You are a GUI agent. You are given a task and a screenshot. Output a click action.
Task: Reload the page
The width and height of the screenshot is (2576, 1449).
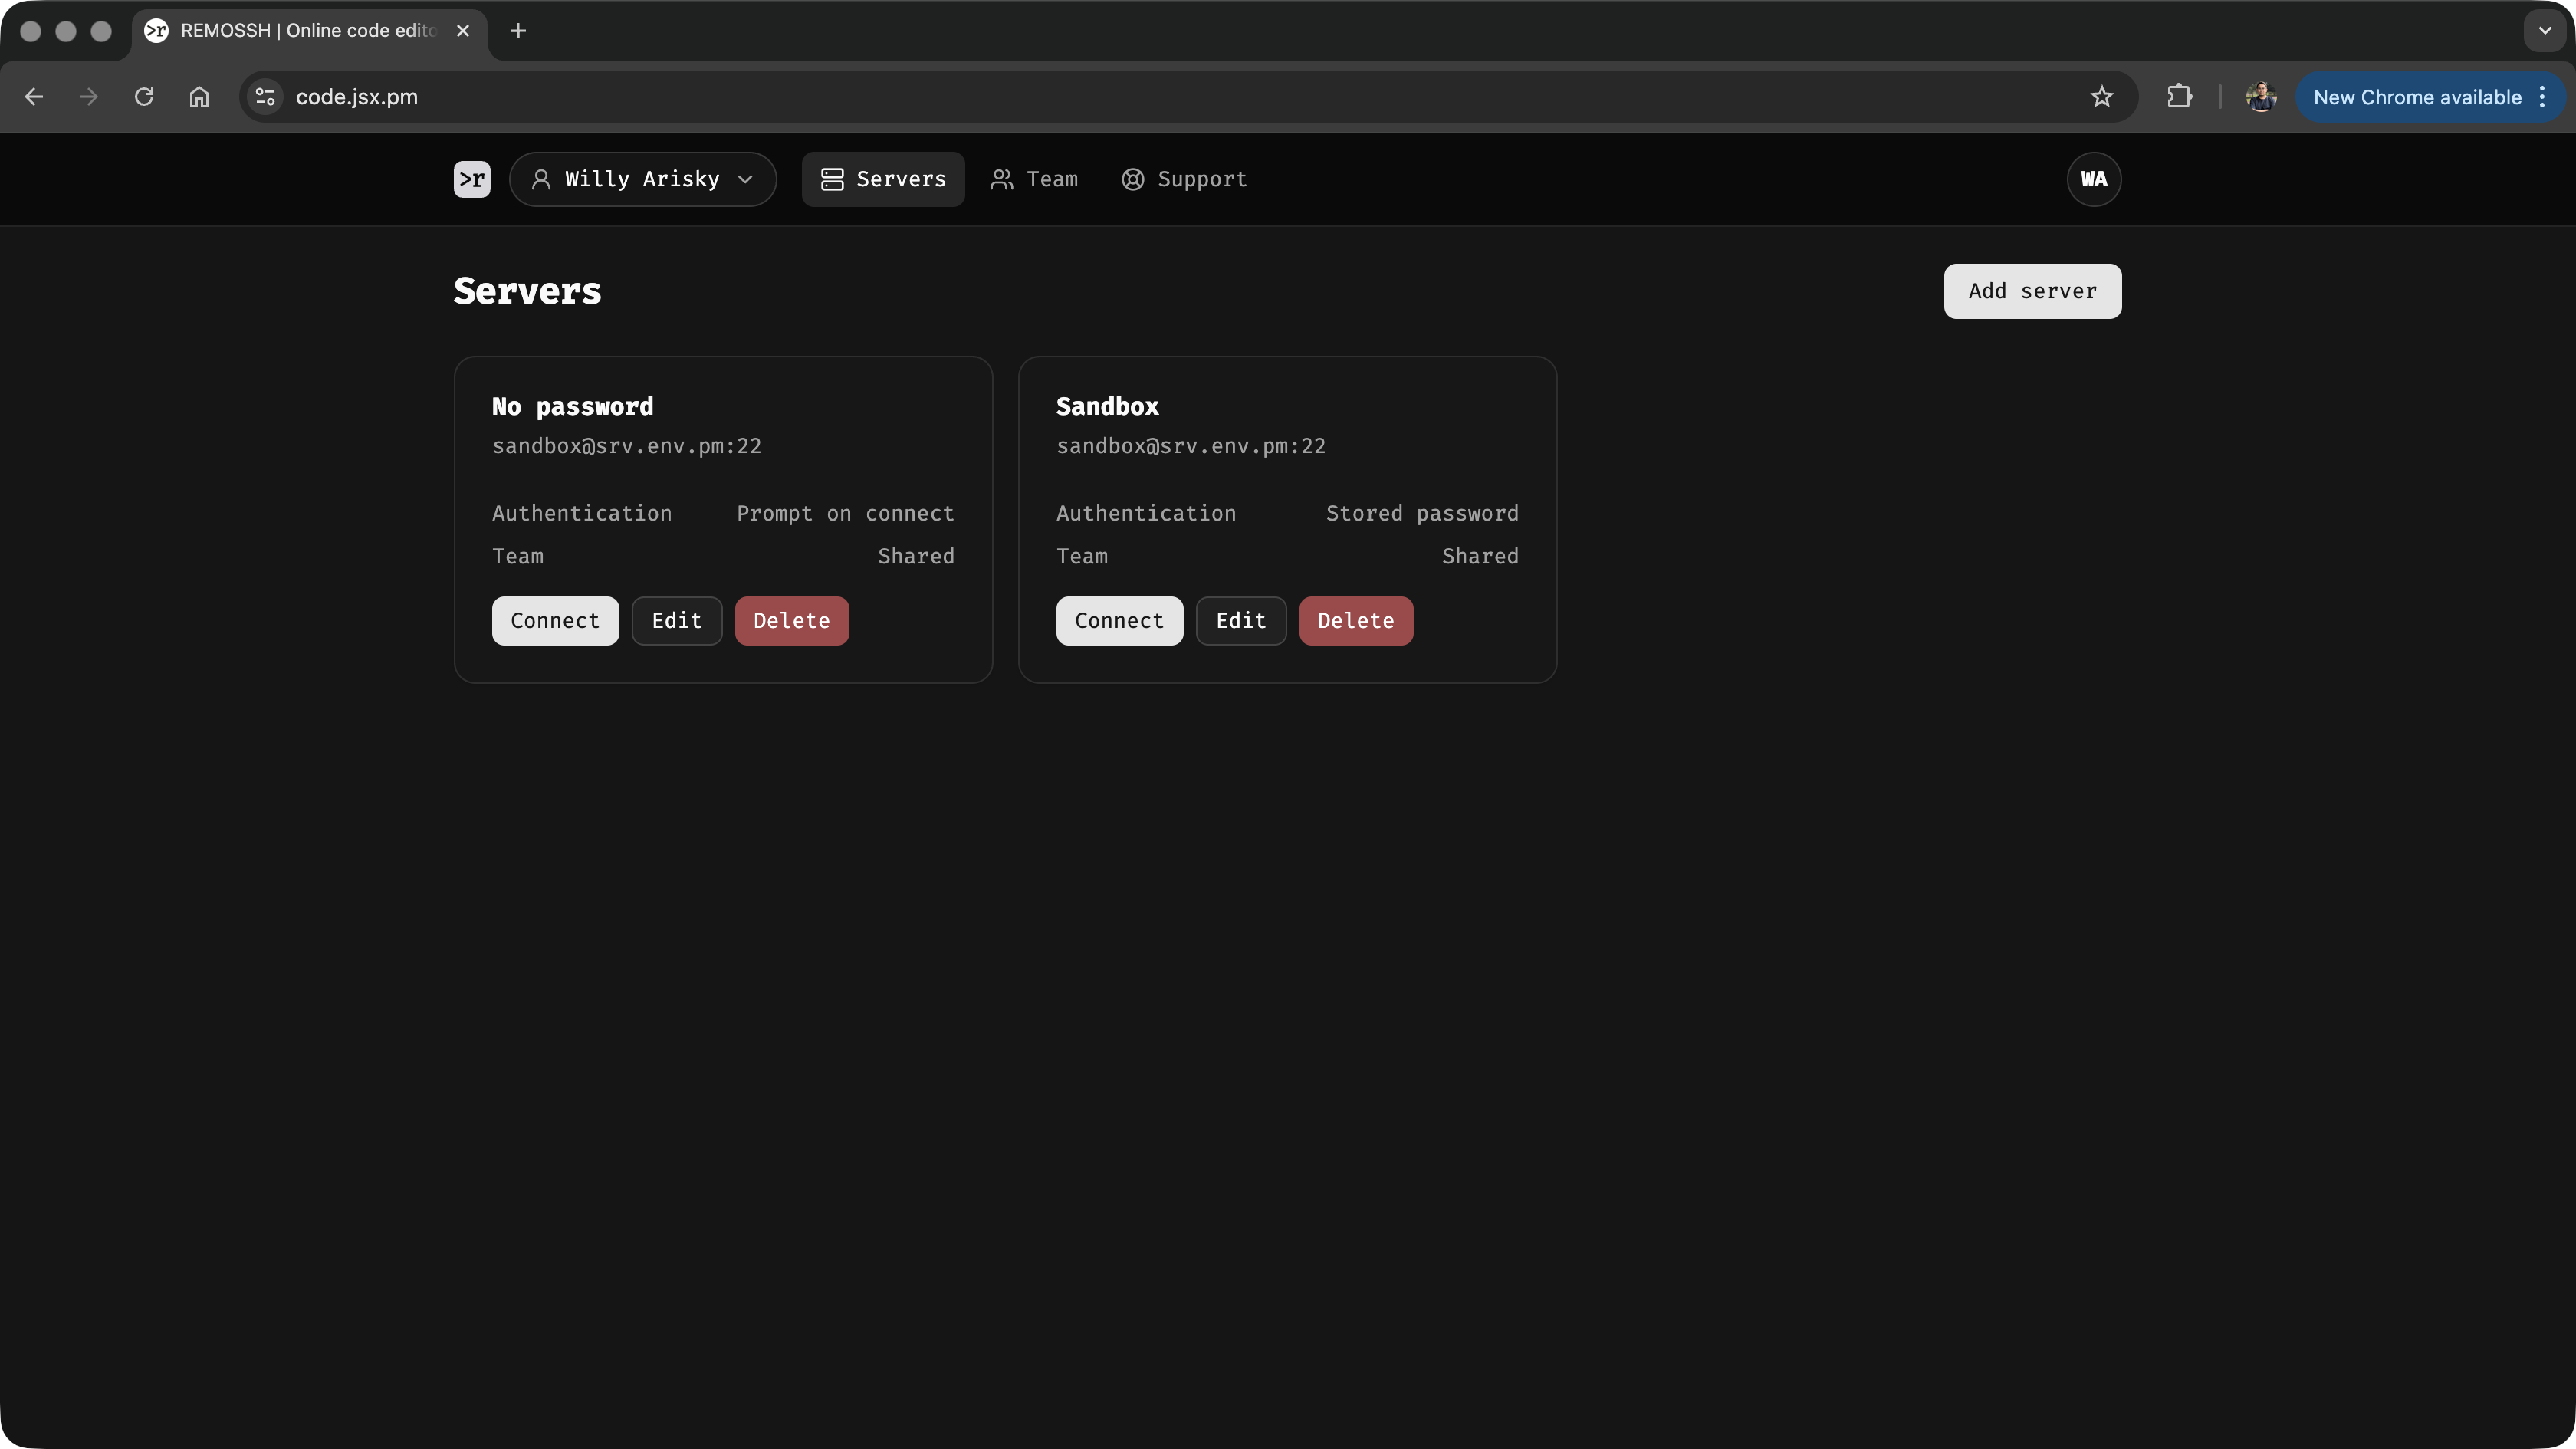click(x=144, y=96)
